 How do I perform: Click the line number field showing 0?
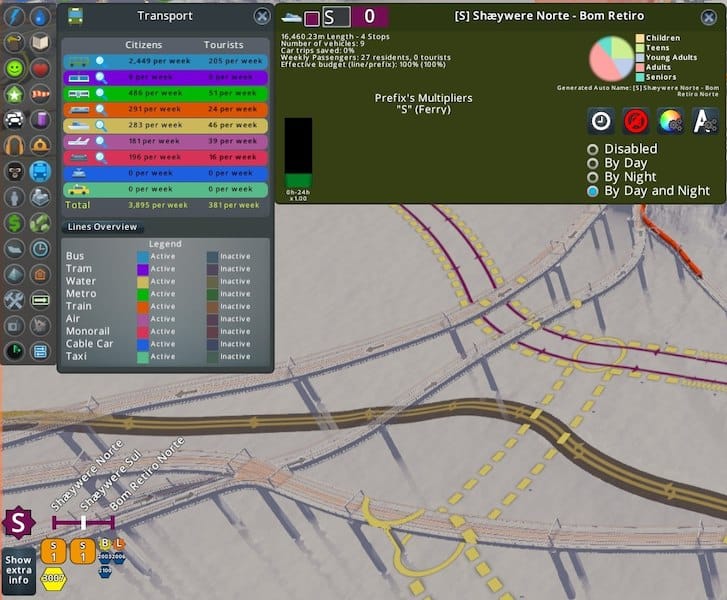pos(369,17)
